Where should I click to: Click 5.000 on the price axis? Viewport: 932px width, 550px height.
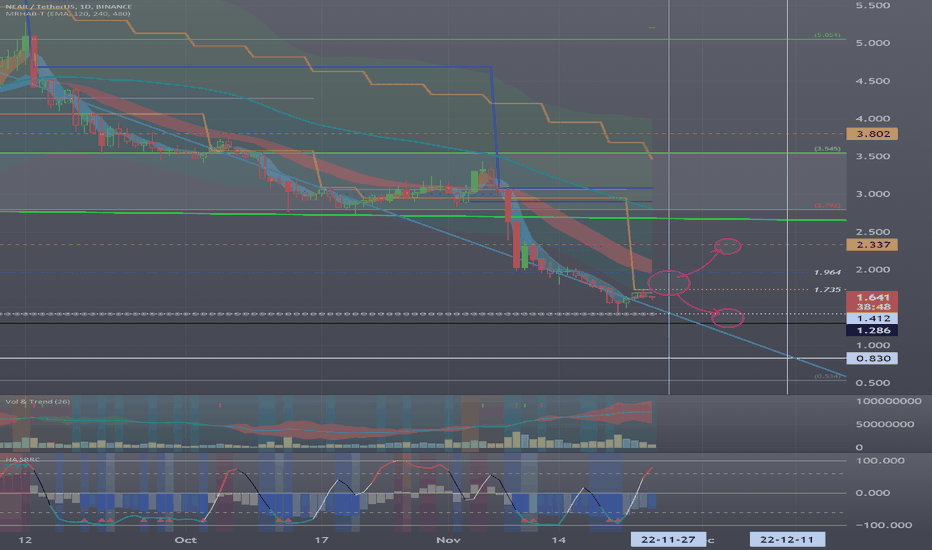tap(873, 43)
